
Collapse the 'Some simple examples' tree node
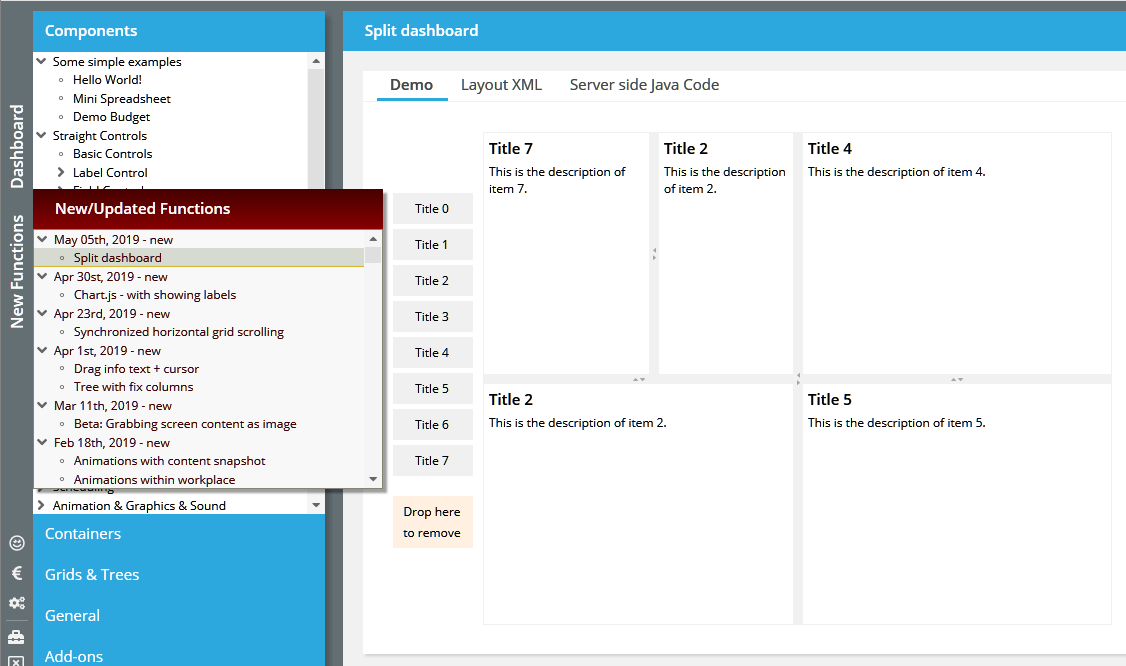pyautogui.click(x=42, y=61)
